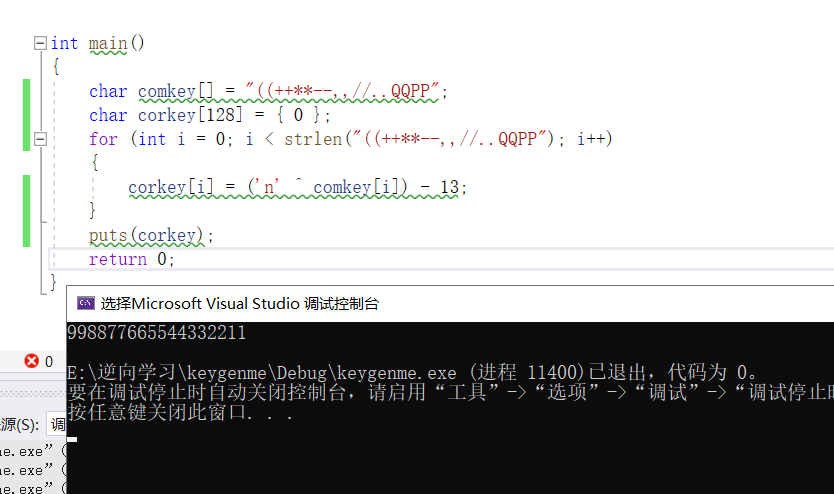This screenshot has height=494, width=834.
Task: Click the number 13 in the XOR expression
Action: point(449,187)
